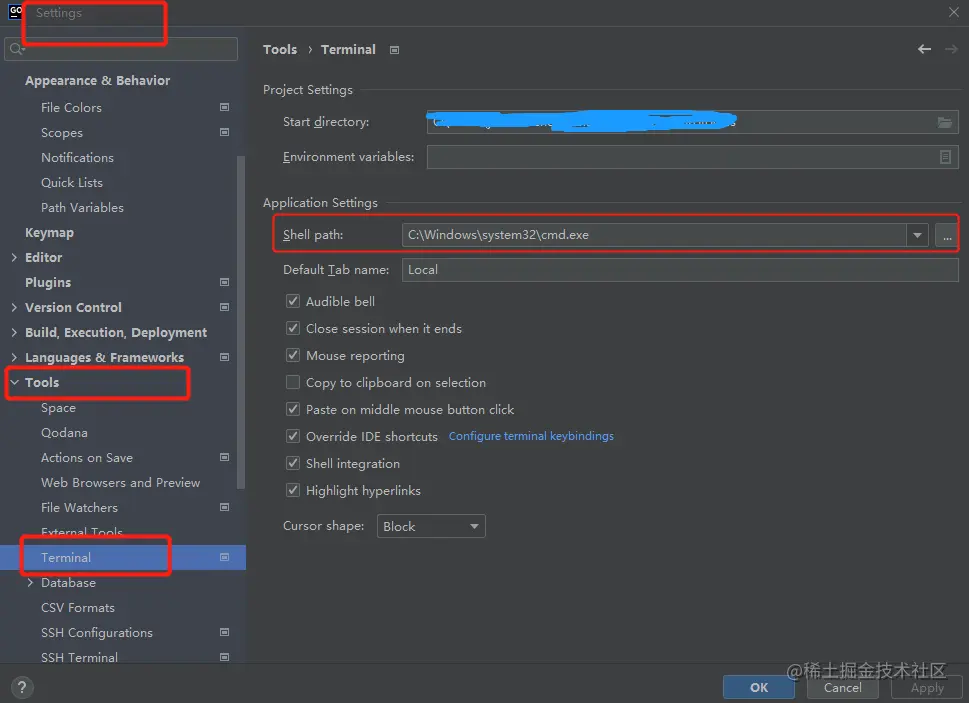The width and height of the screenshot is (969, 703).
Task: Open File Colors settings page
Action: pos(71,107)
